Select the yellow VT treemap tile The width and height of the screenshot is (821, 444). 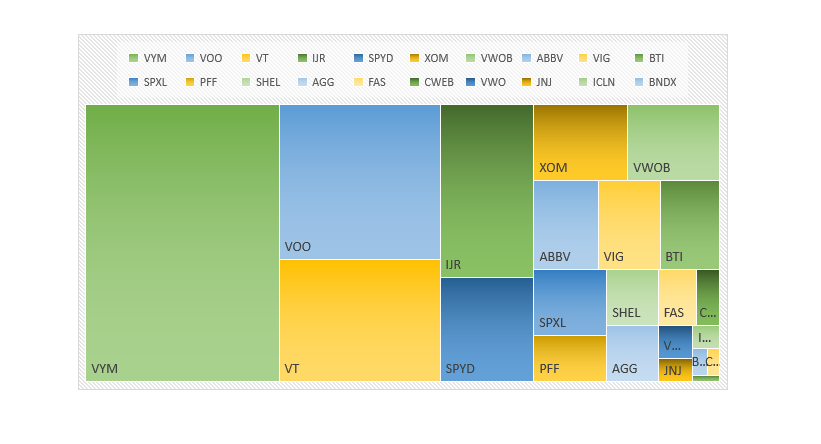coord(359,320)
